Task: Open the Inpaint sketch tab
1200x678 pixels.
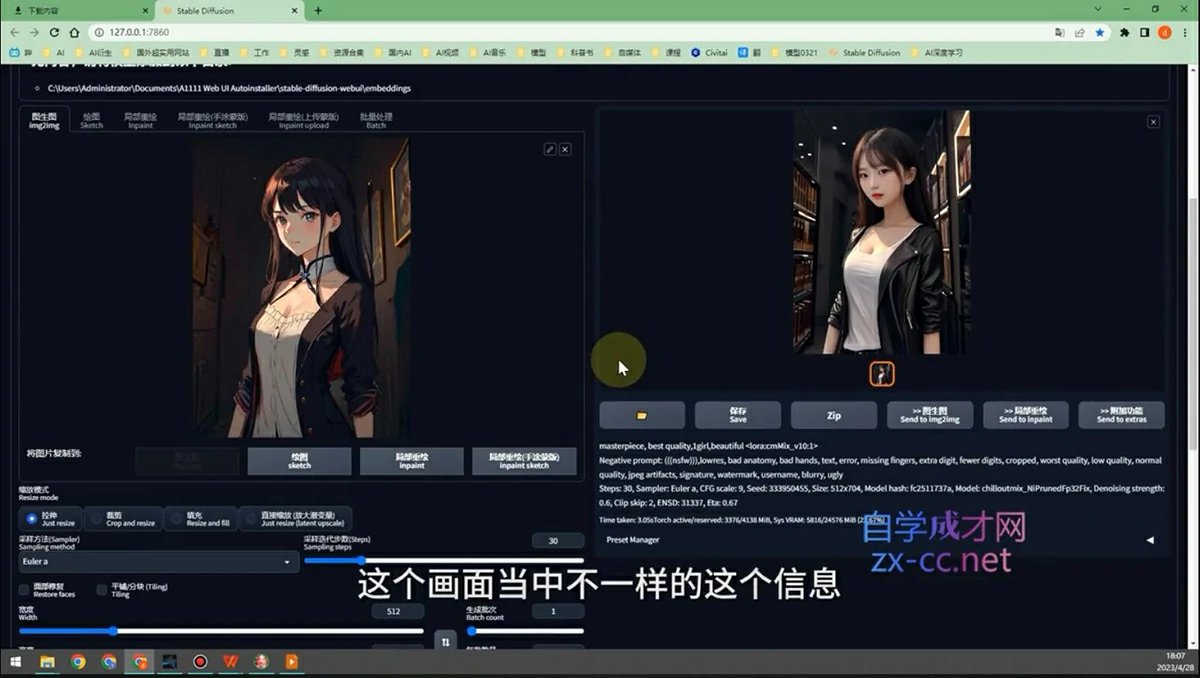Action: click(x=213, y=120)
